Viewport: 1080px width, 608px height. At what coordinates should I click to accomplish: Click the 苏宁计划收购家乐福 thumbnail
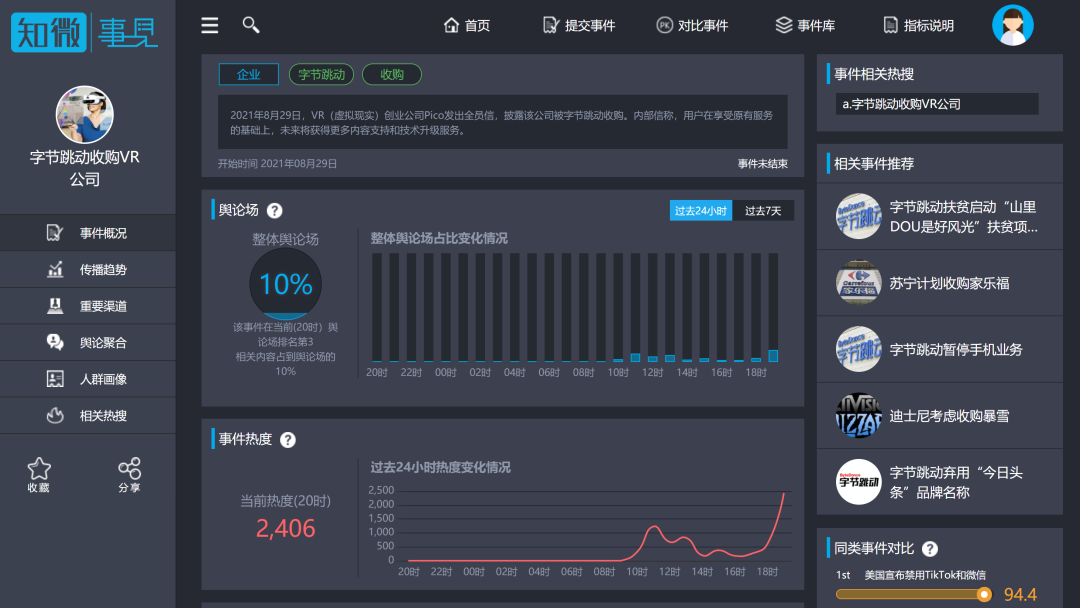[x=858, y=282]
